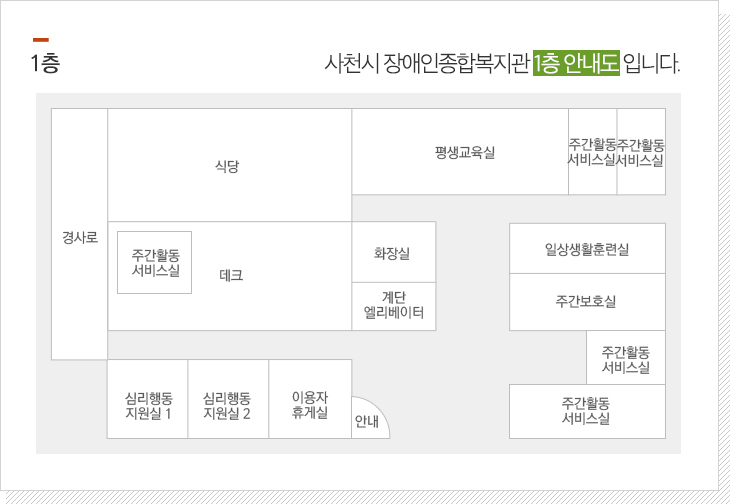Image resolution: width=730 pixels, height=504 pixels.
Task: Select the 식당 cafeteria room
Action: [x=230, y=165]
